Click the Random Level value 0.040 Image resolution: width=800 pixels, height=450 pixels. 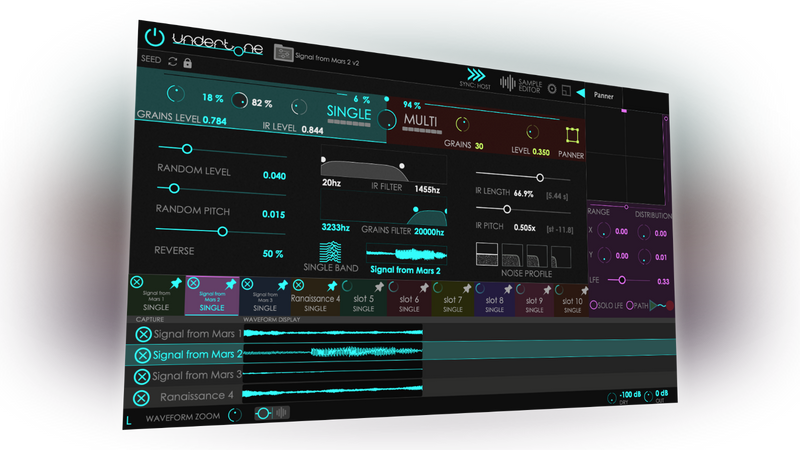[274, 176]
